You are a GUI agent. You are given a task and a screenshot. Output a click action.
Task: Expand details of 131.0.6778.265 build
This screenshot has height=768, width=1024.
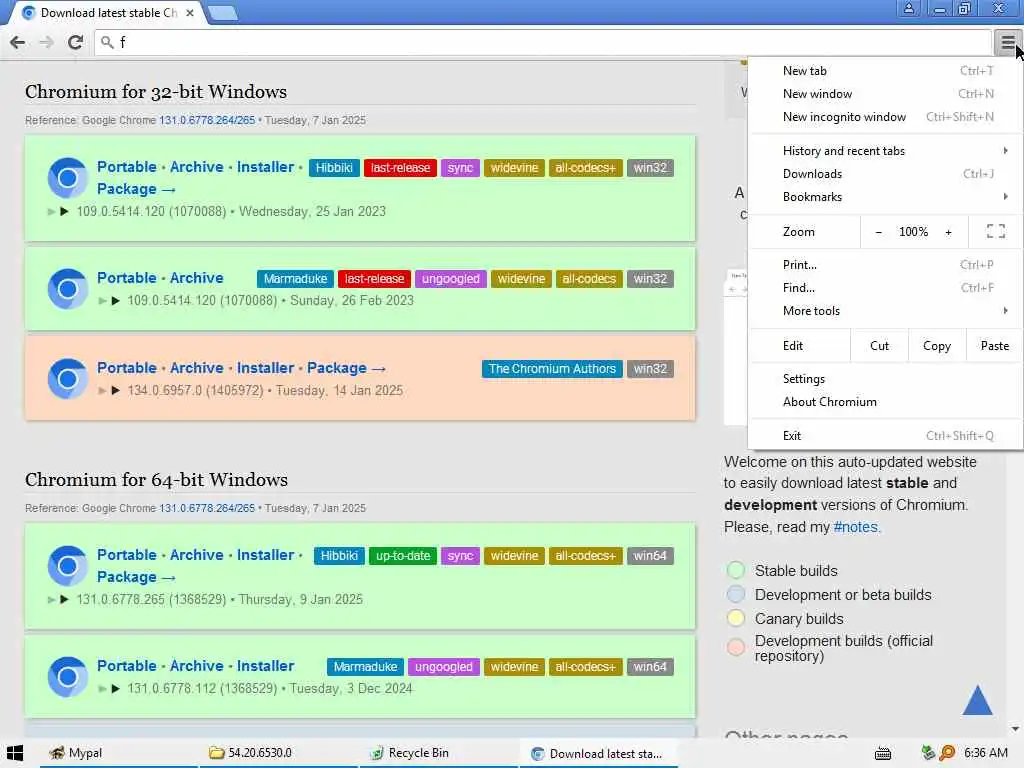pos(64,600)
